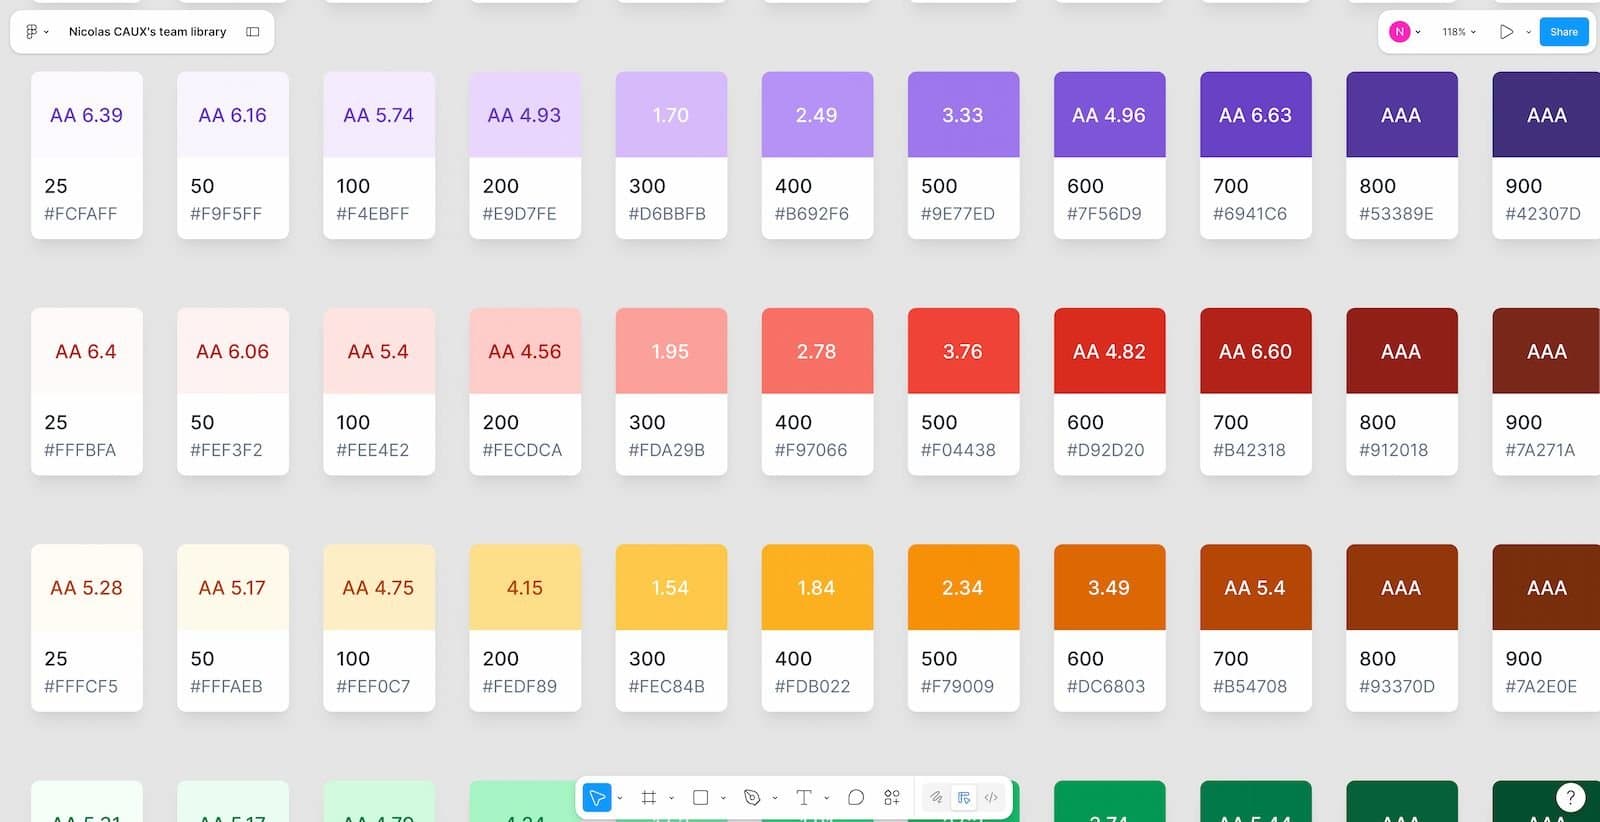Expand main menu dropdown chevron next to Figma logo
Screen dimensions: 1600x822
[46, 32]
